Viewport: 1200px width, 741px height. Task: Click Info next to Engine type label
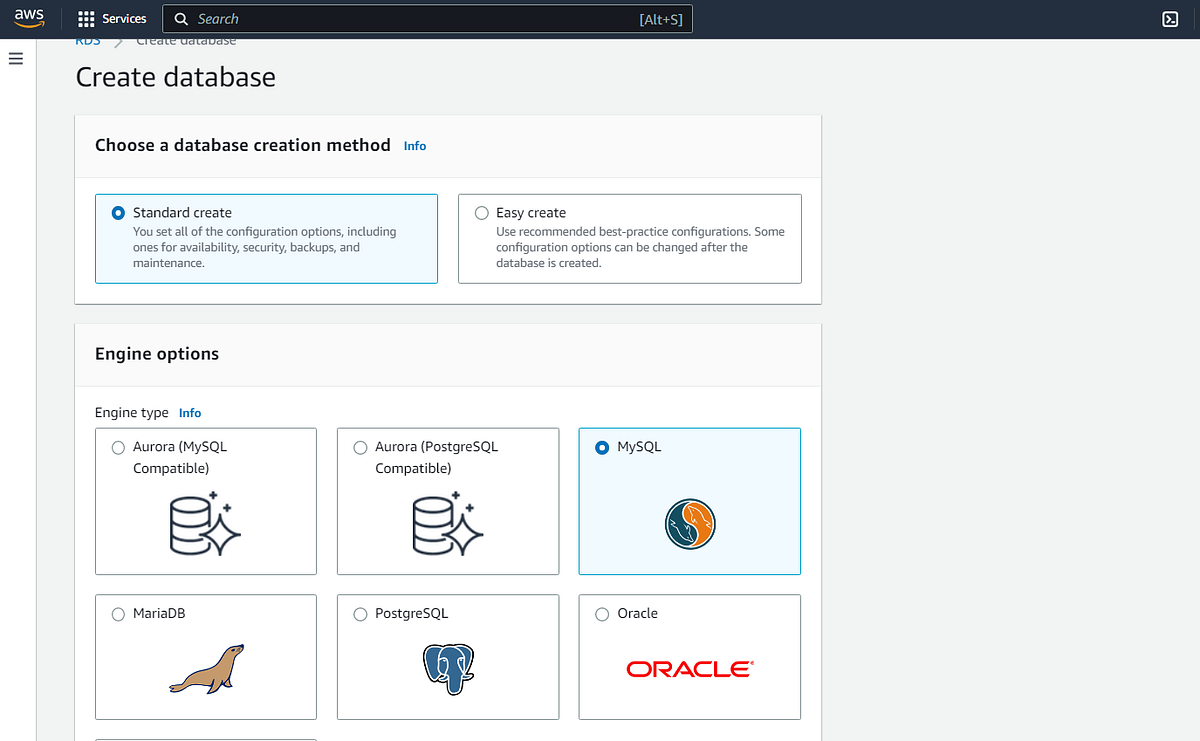point(189,412)
